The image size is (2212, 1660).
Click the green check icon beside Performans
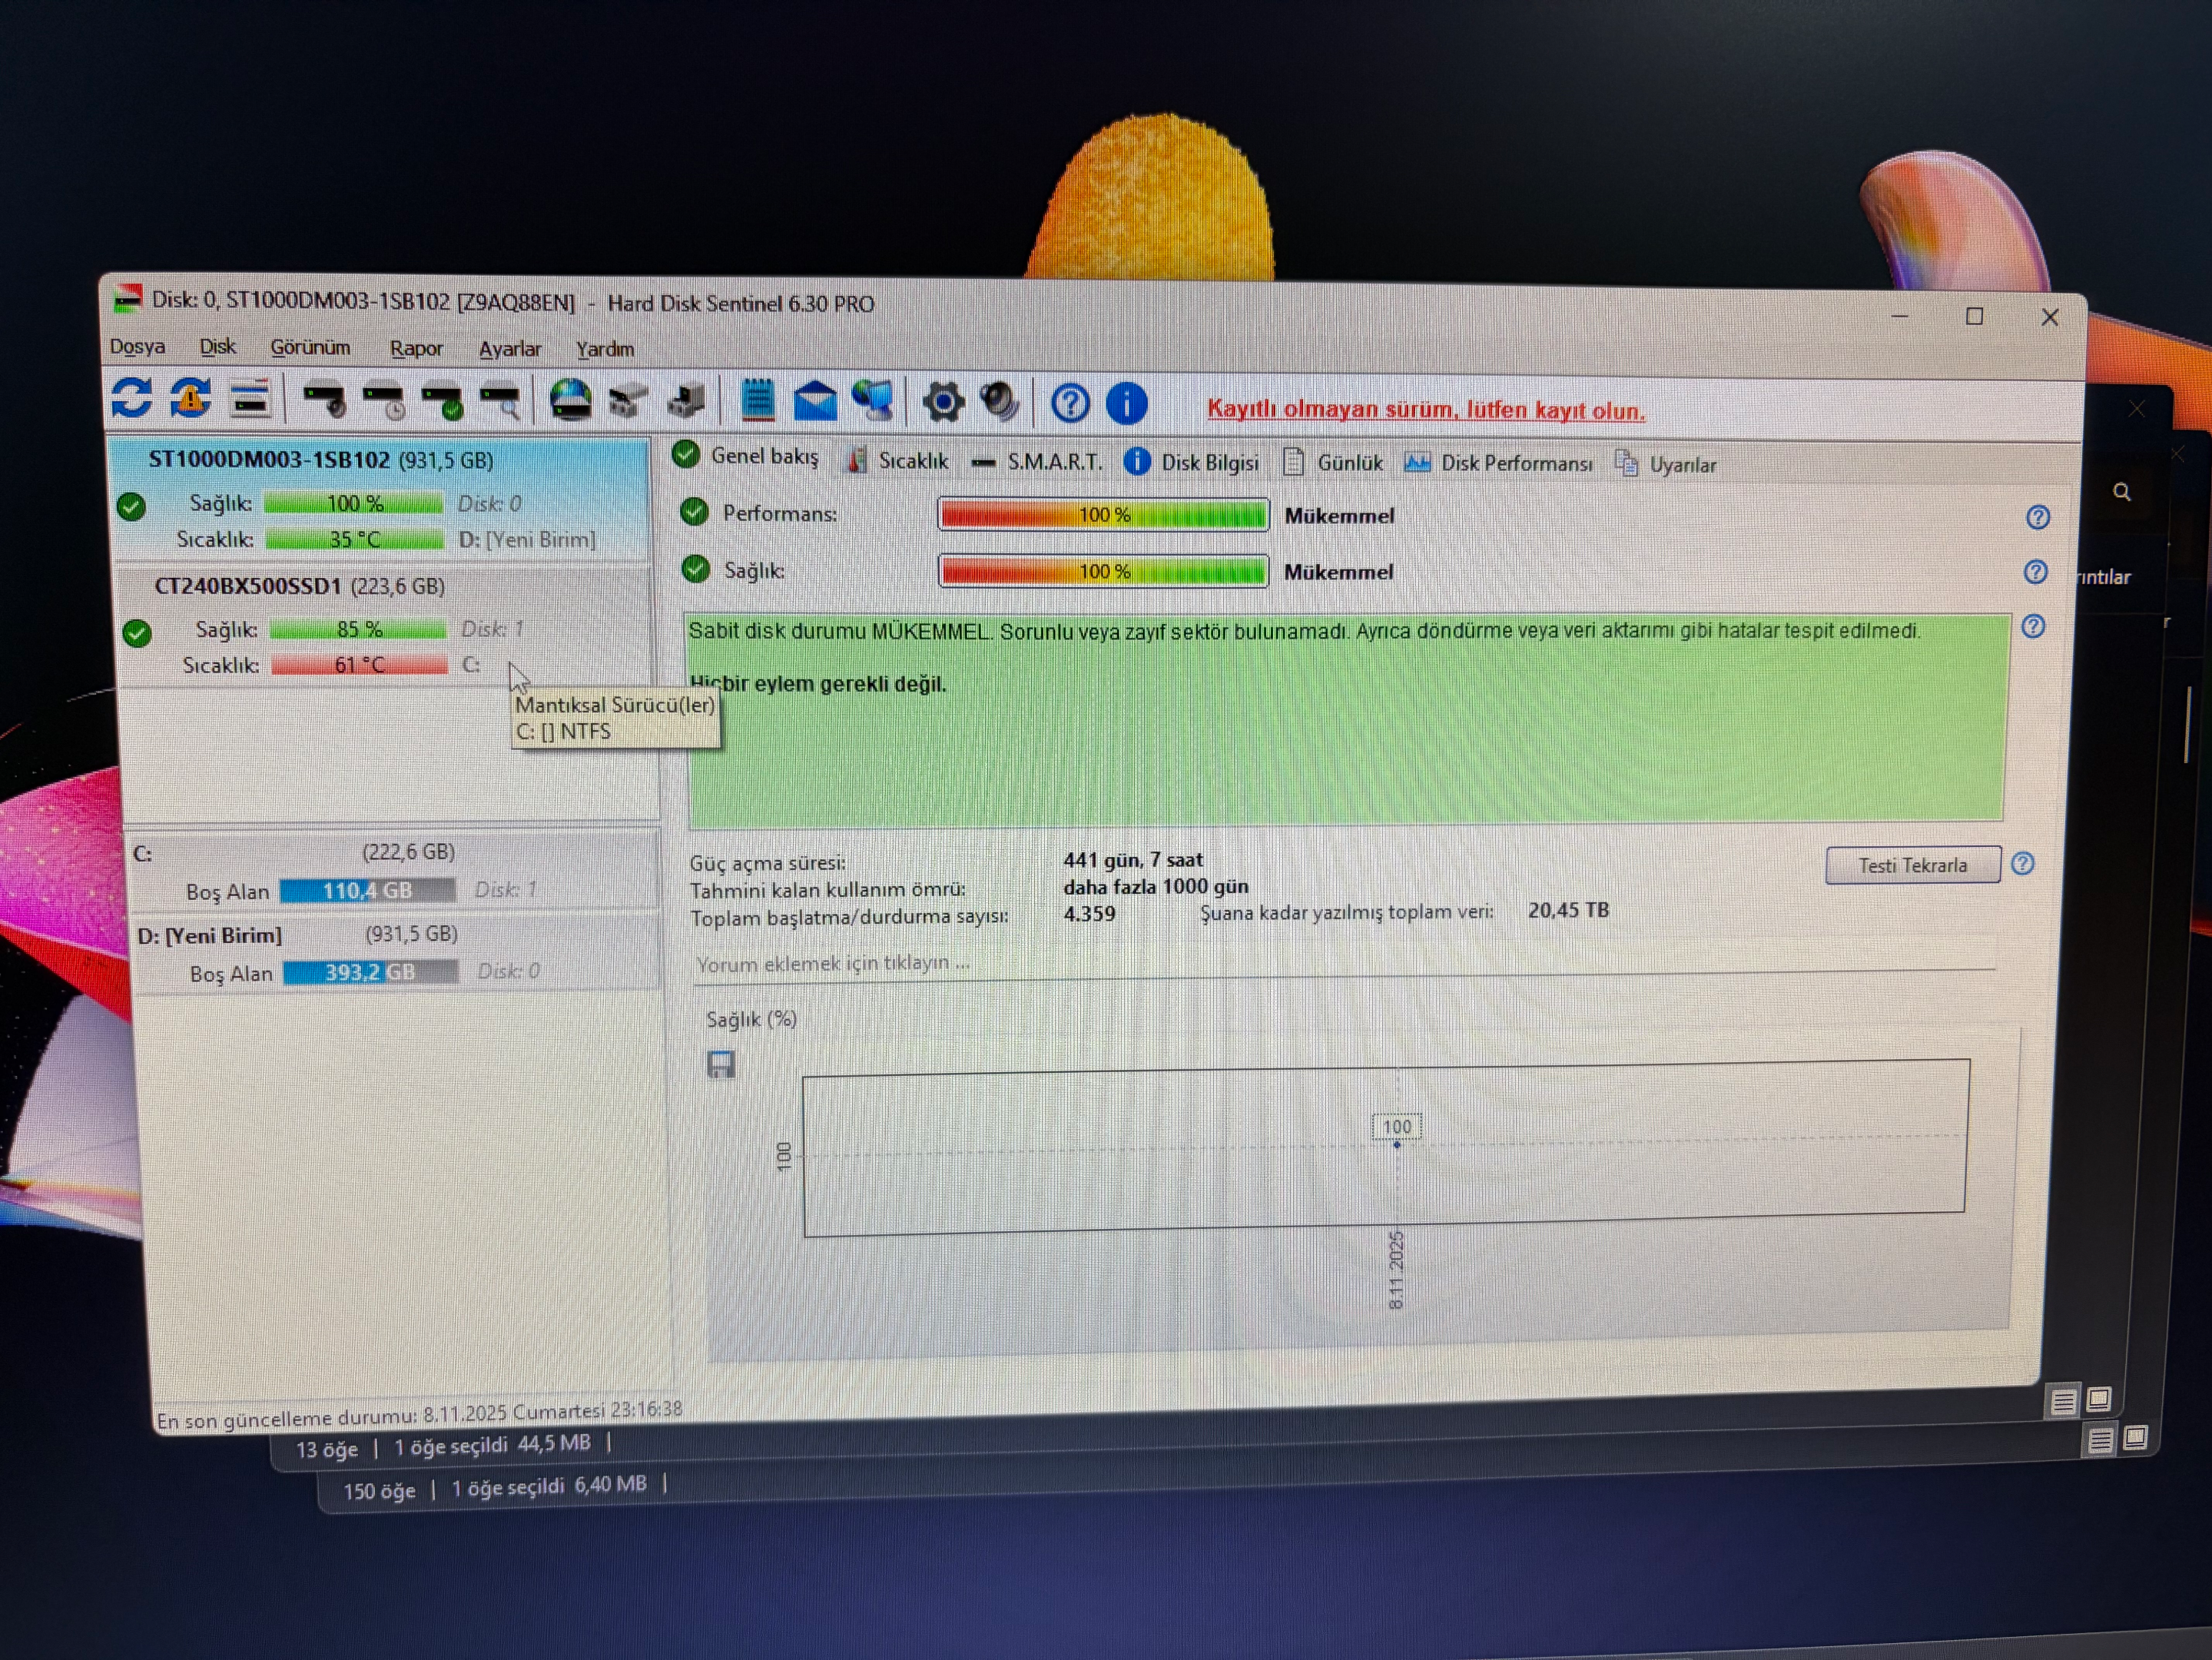[694, 512]
